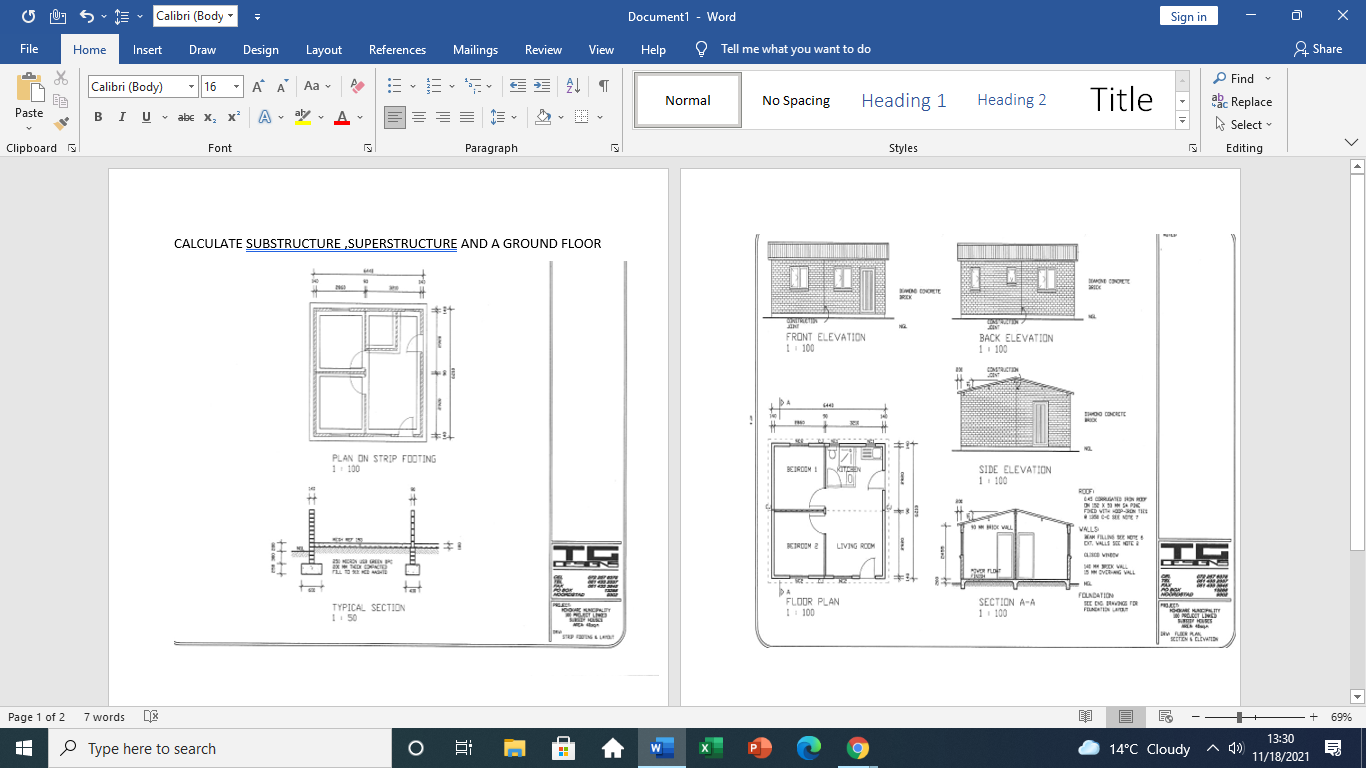Center align the paragraph text
The width and height of the screenshot is (1366, 768).
(419, 118)
